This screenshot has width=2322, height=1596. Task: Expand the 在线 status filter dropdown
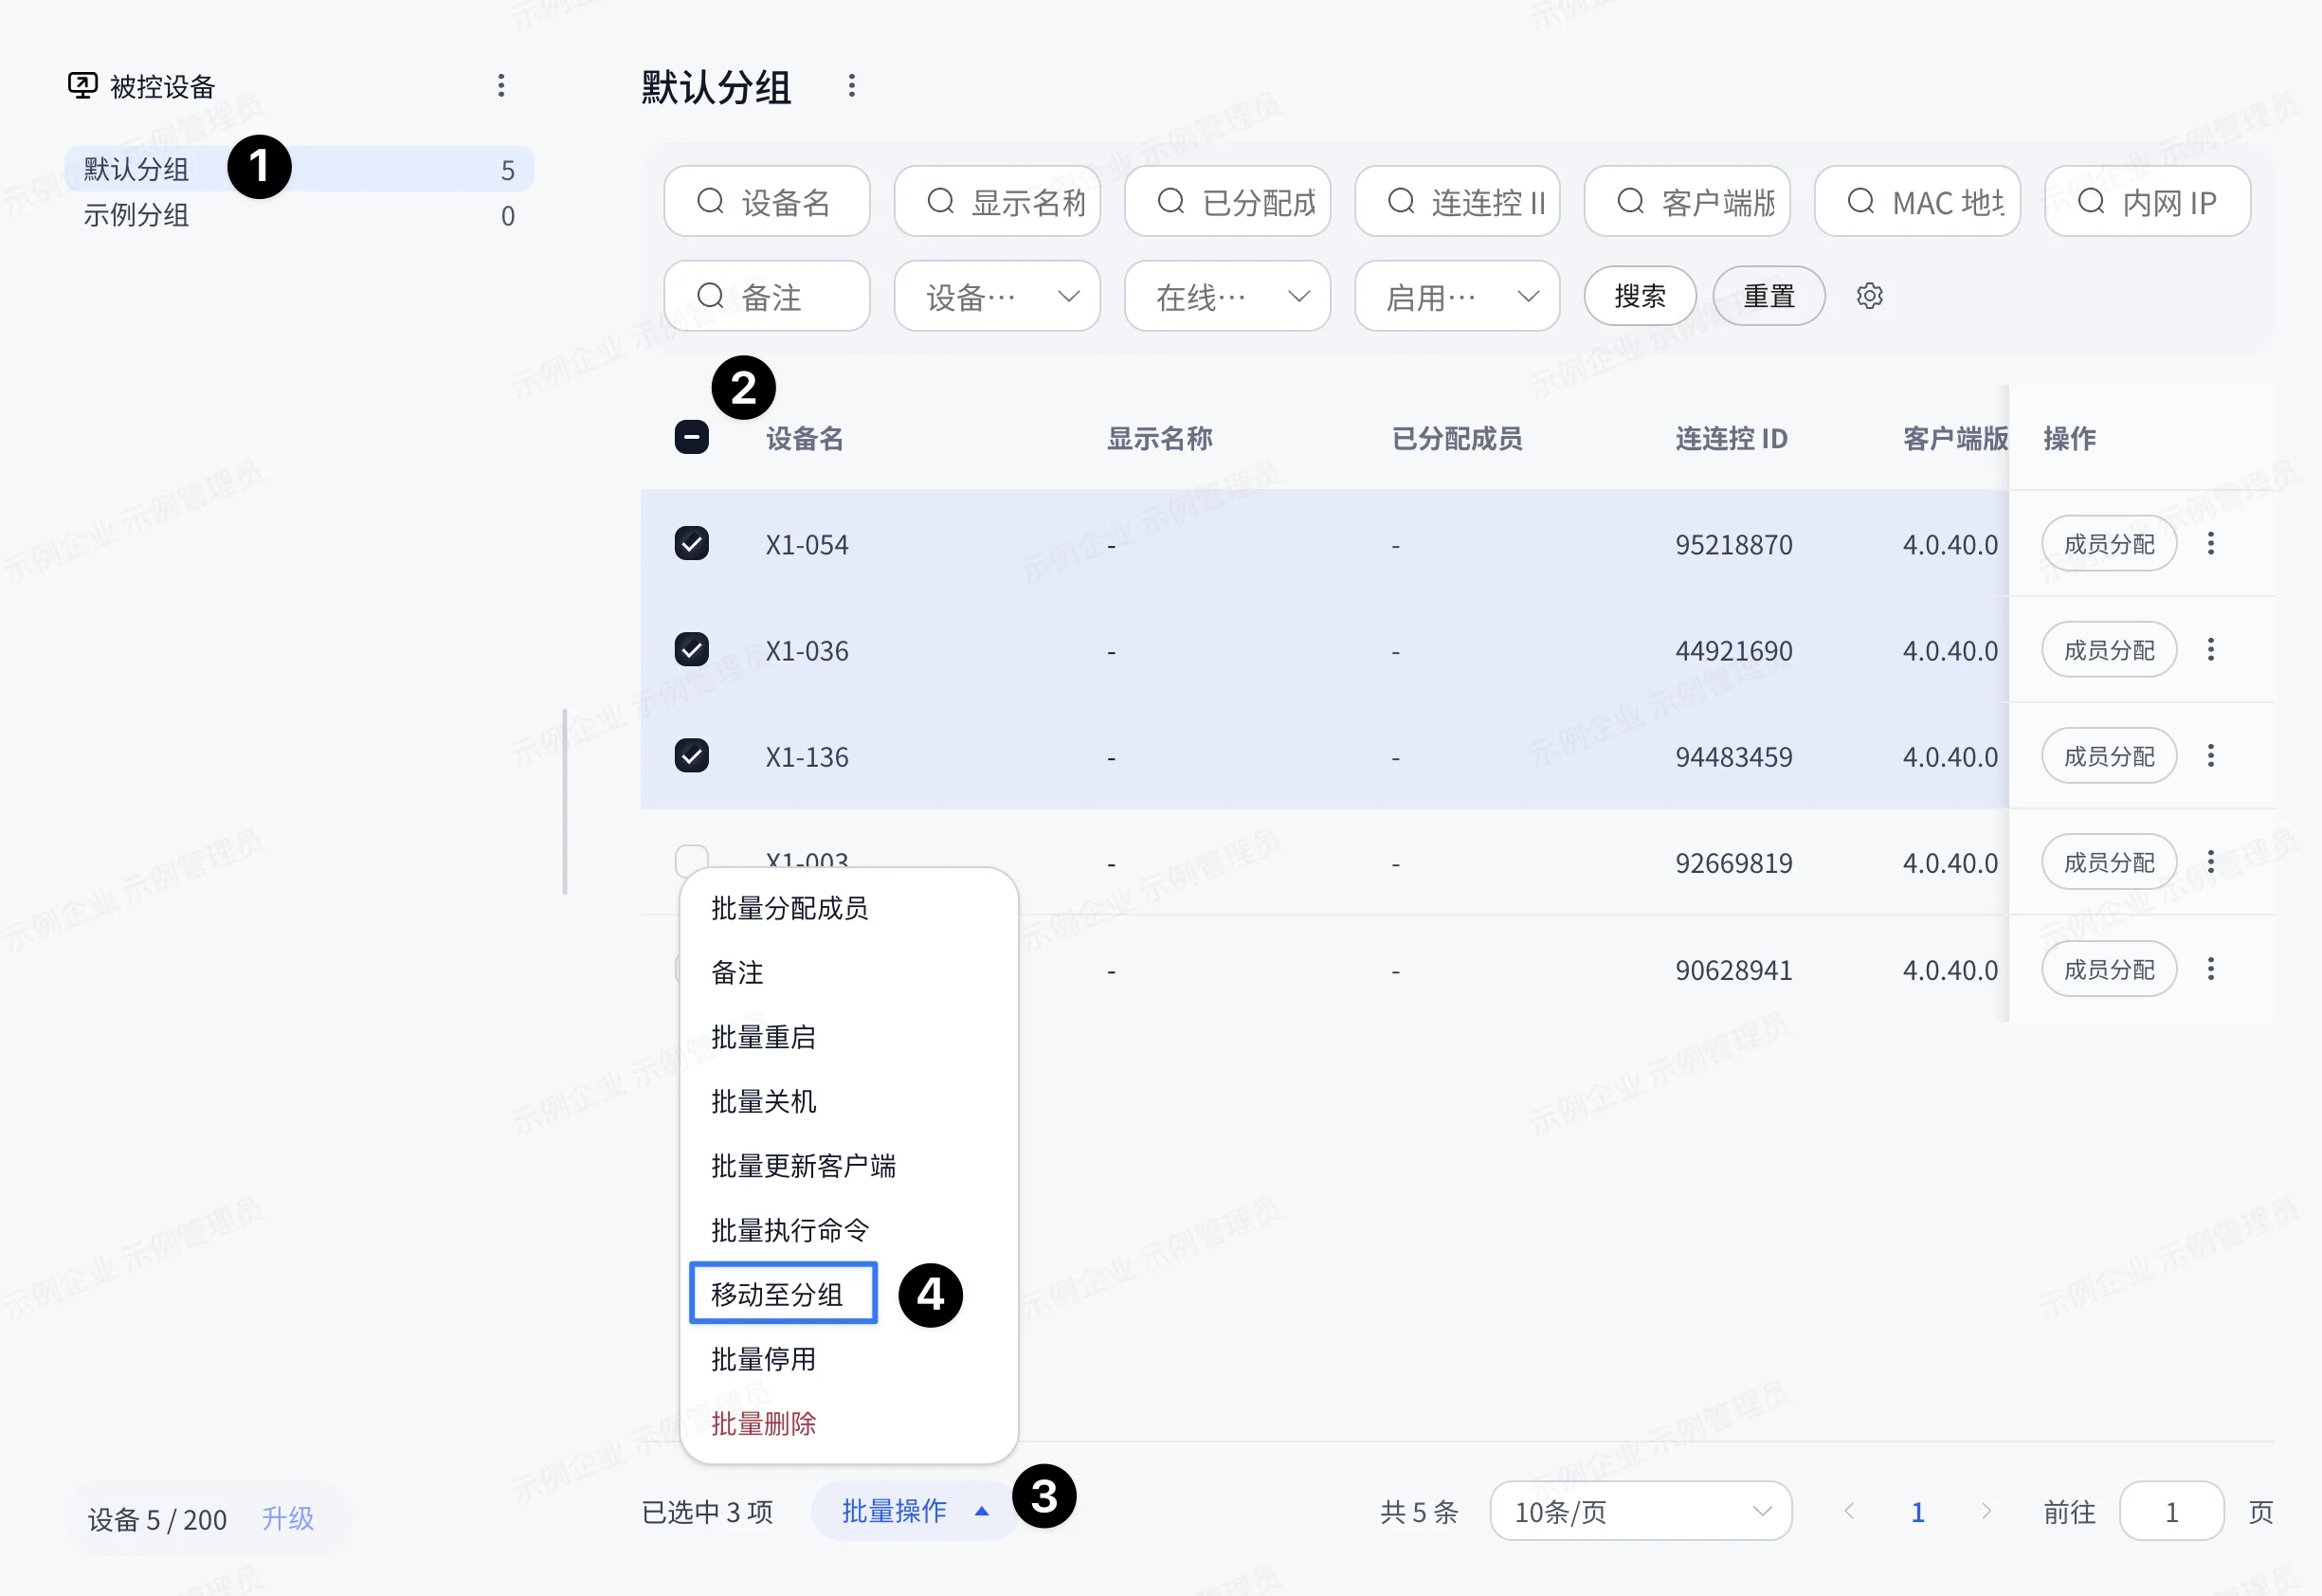pyautogui.click(x=1227, y=296)
